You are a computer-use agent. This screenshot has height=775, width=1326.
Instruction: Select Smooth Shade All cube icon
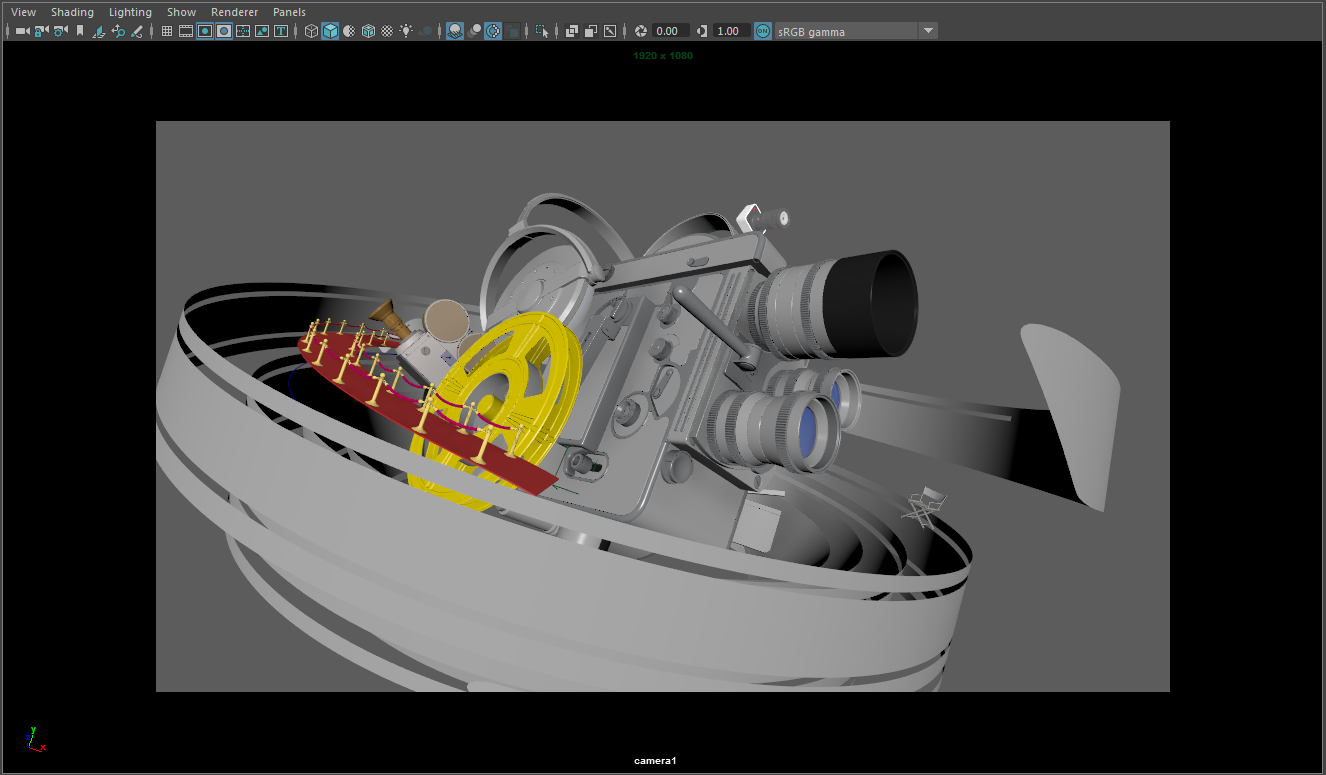click(330, 31)
